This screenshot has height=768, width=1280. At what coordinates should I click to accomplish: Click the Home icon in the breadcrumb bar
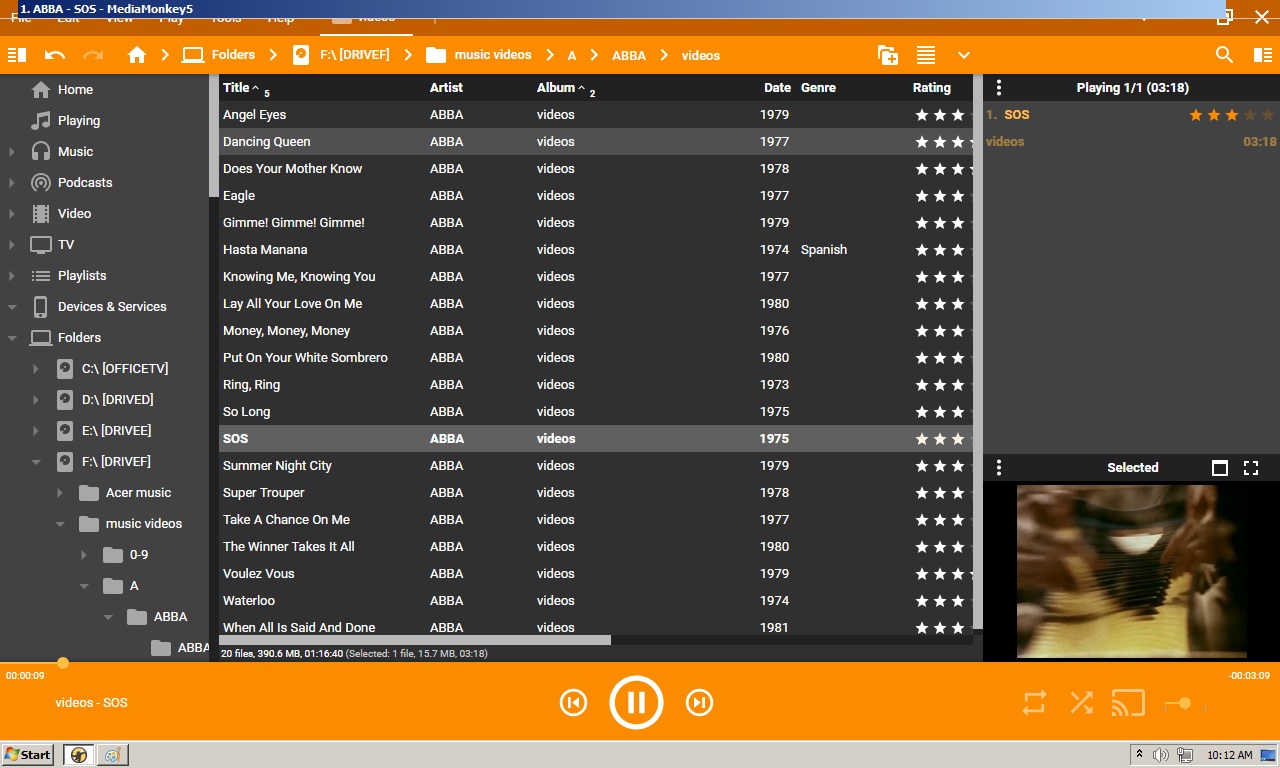tap(137, 55)
